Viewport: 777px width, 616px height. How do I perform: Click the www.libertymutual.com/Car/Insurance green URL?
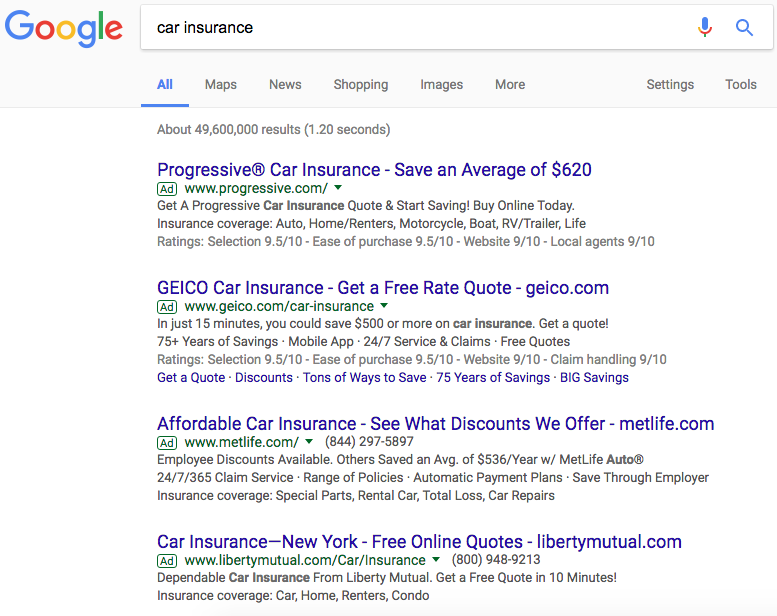[305, 560]
